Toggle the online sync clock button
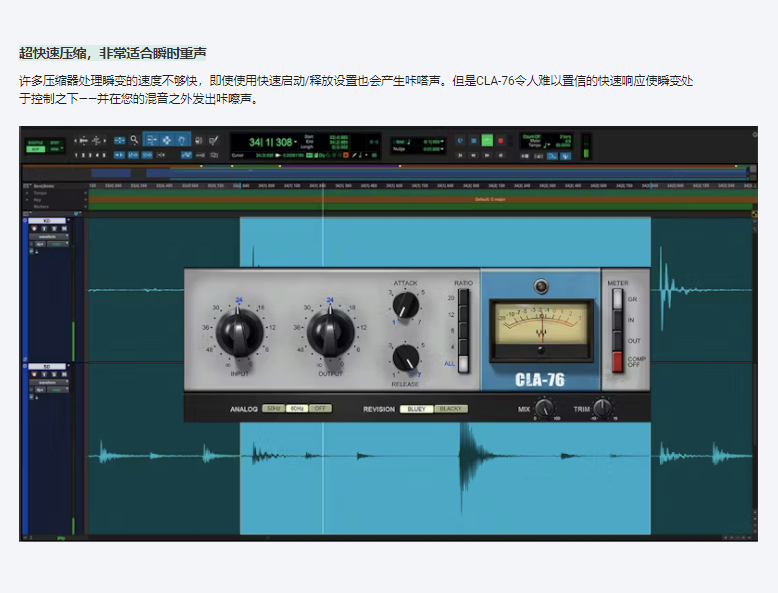The width and height of the screenshot is (778, 593). click(x=460, y=140)
